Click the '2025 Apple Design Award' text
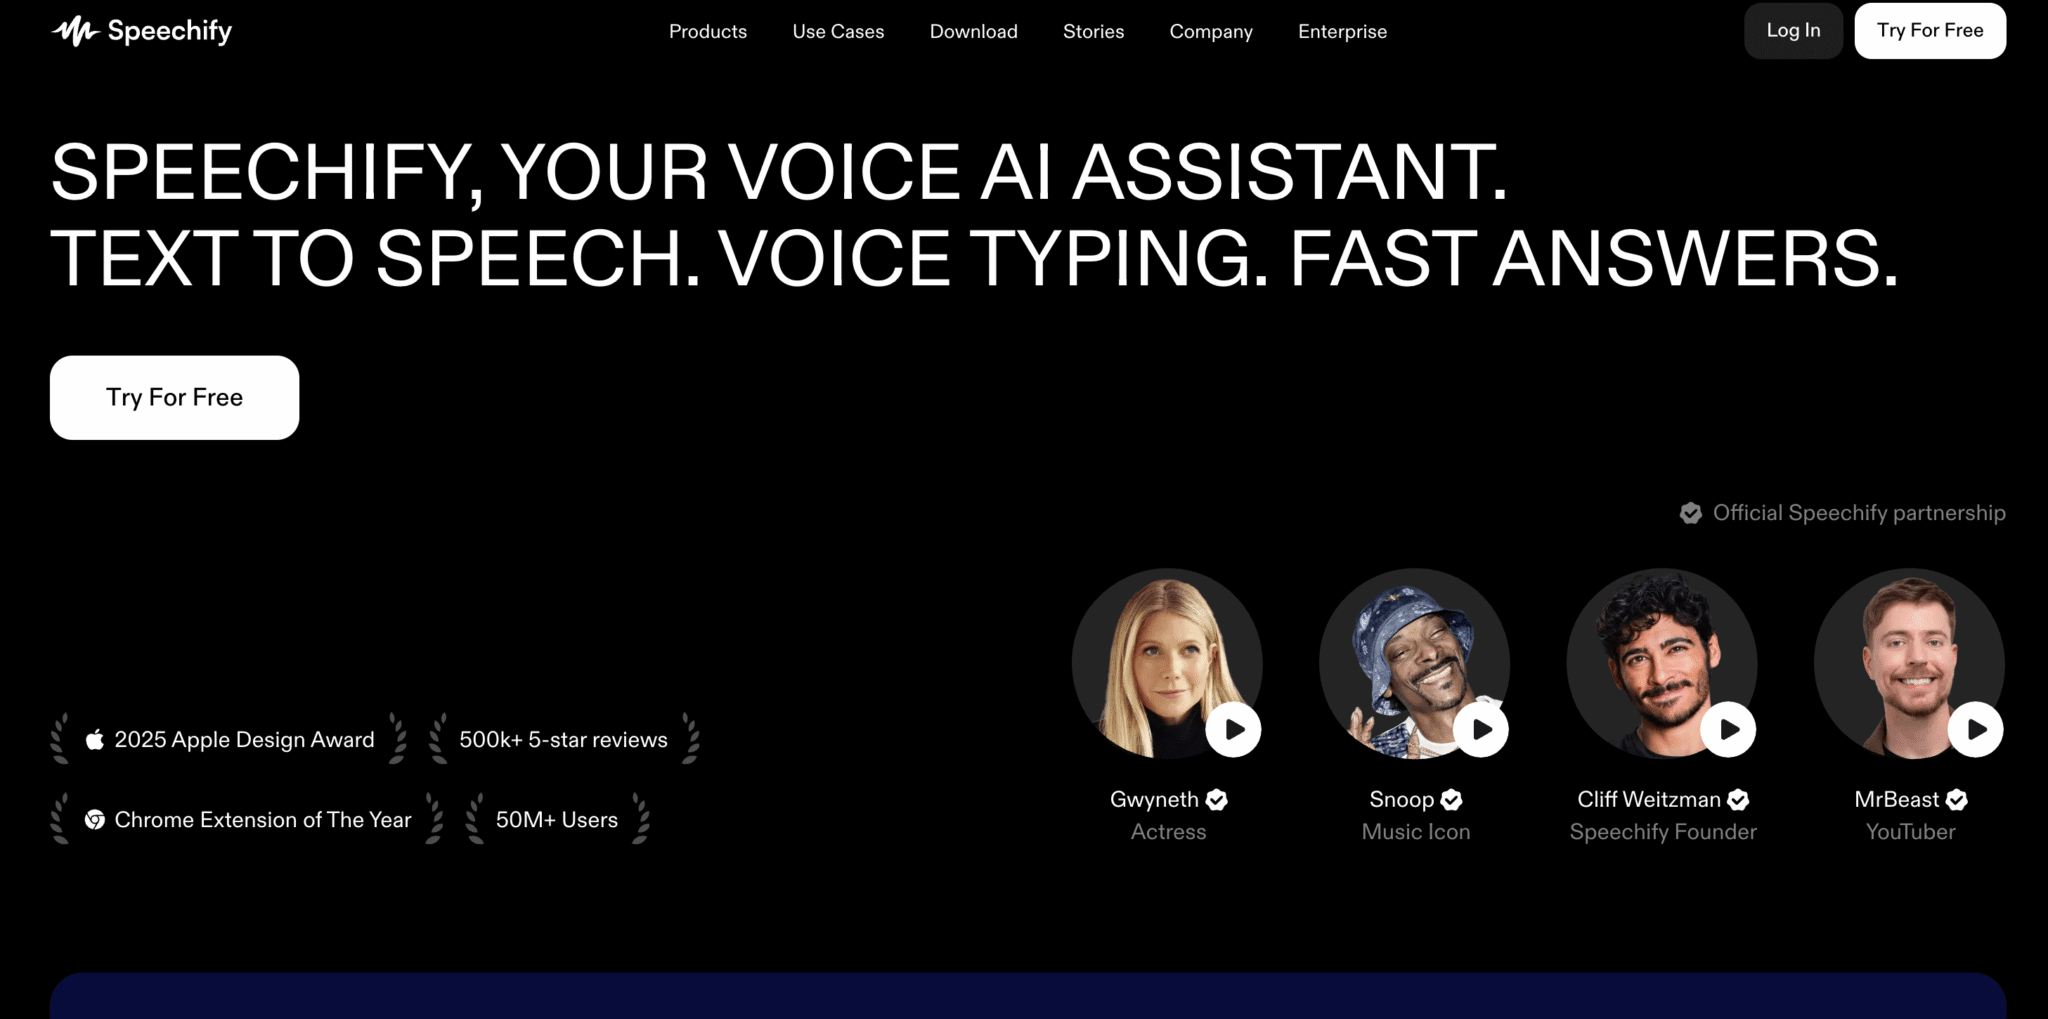Screen dimensions: 2048x1019 click(x=244, y=740)
